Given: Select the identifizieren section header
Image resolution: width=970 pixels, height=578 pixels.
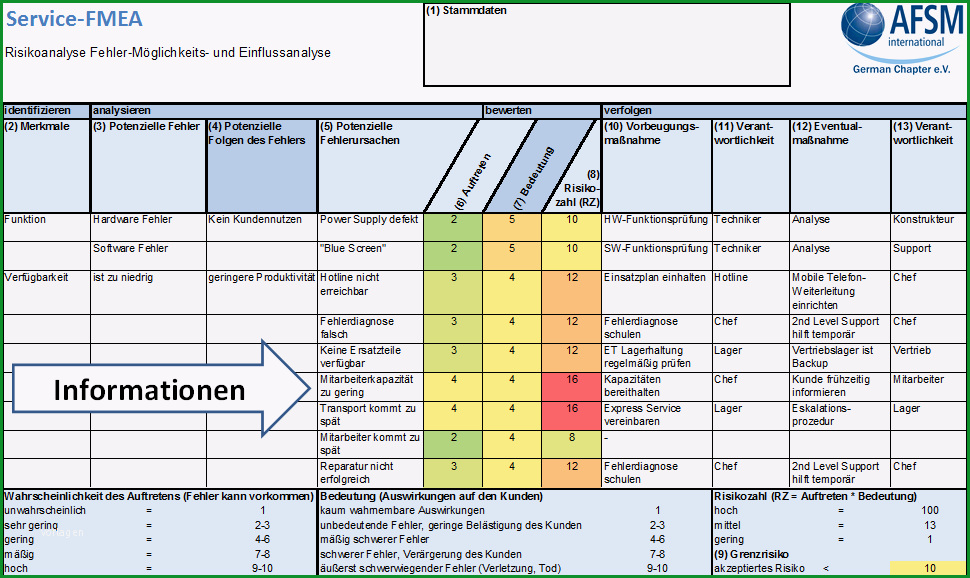Looking at the screenshot, I should pyautogui.click(x=47, y=111).
